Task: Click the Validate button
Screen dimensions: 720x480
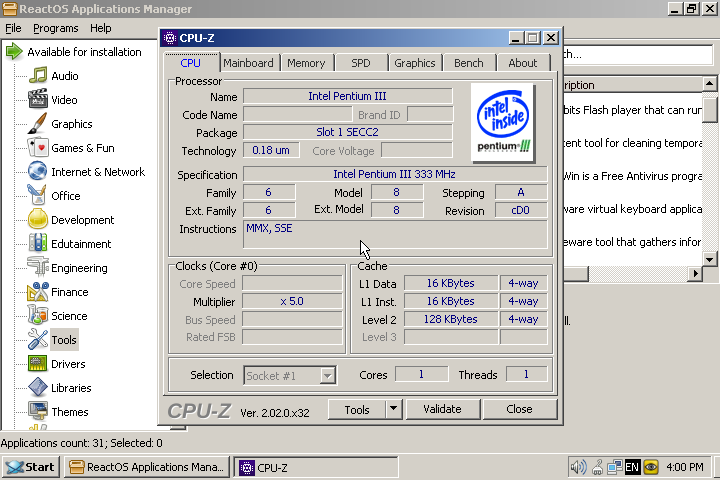Action: 443,409
